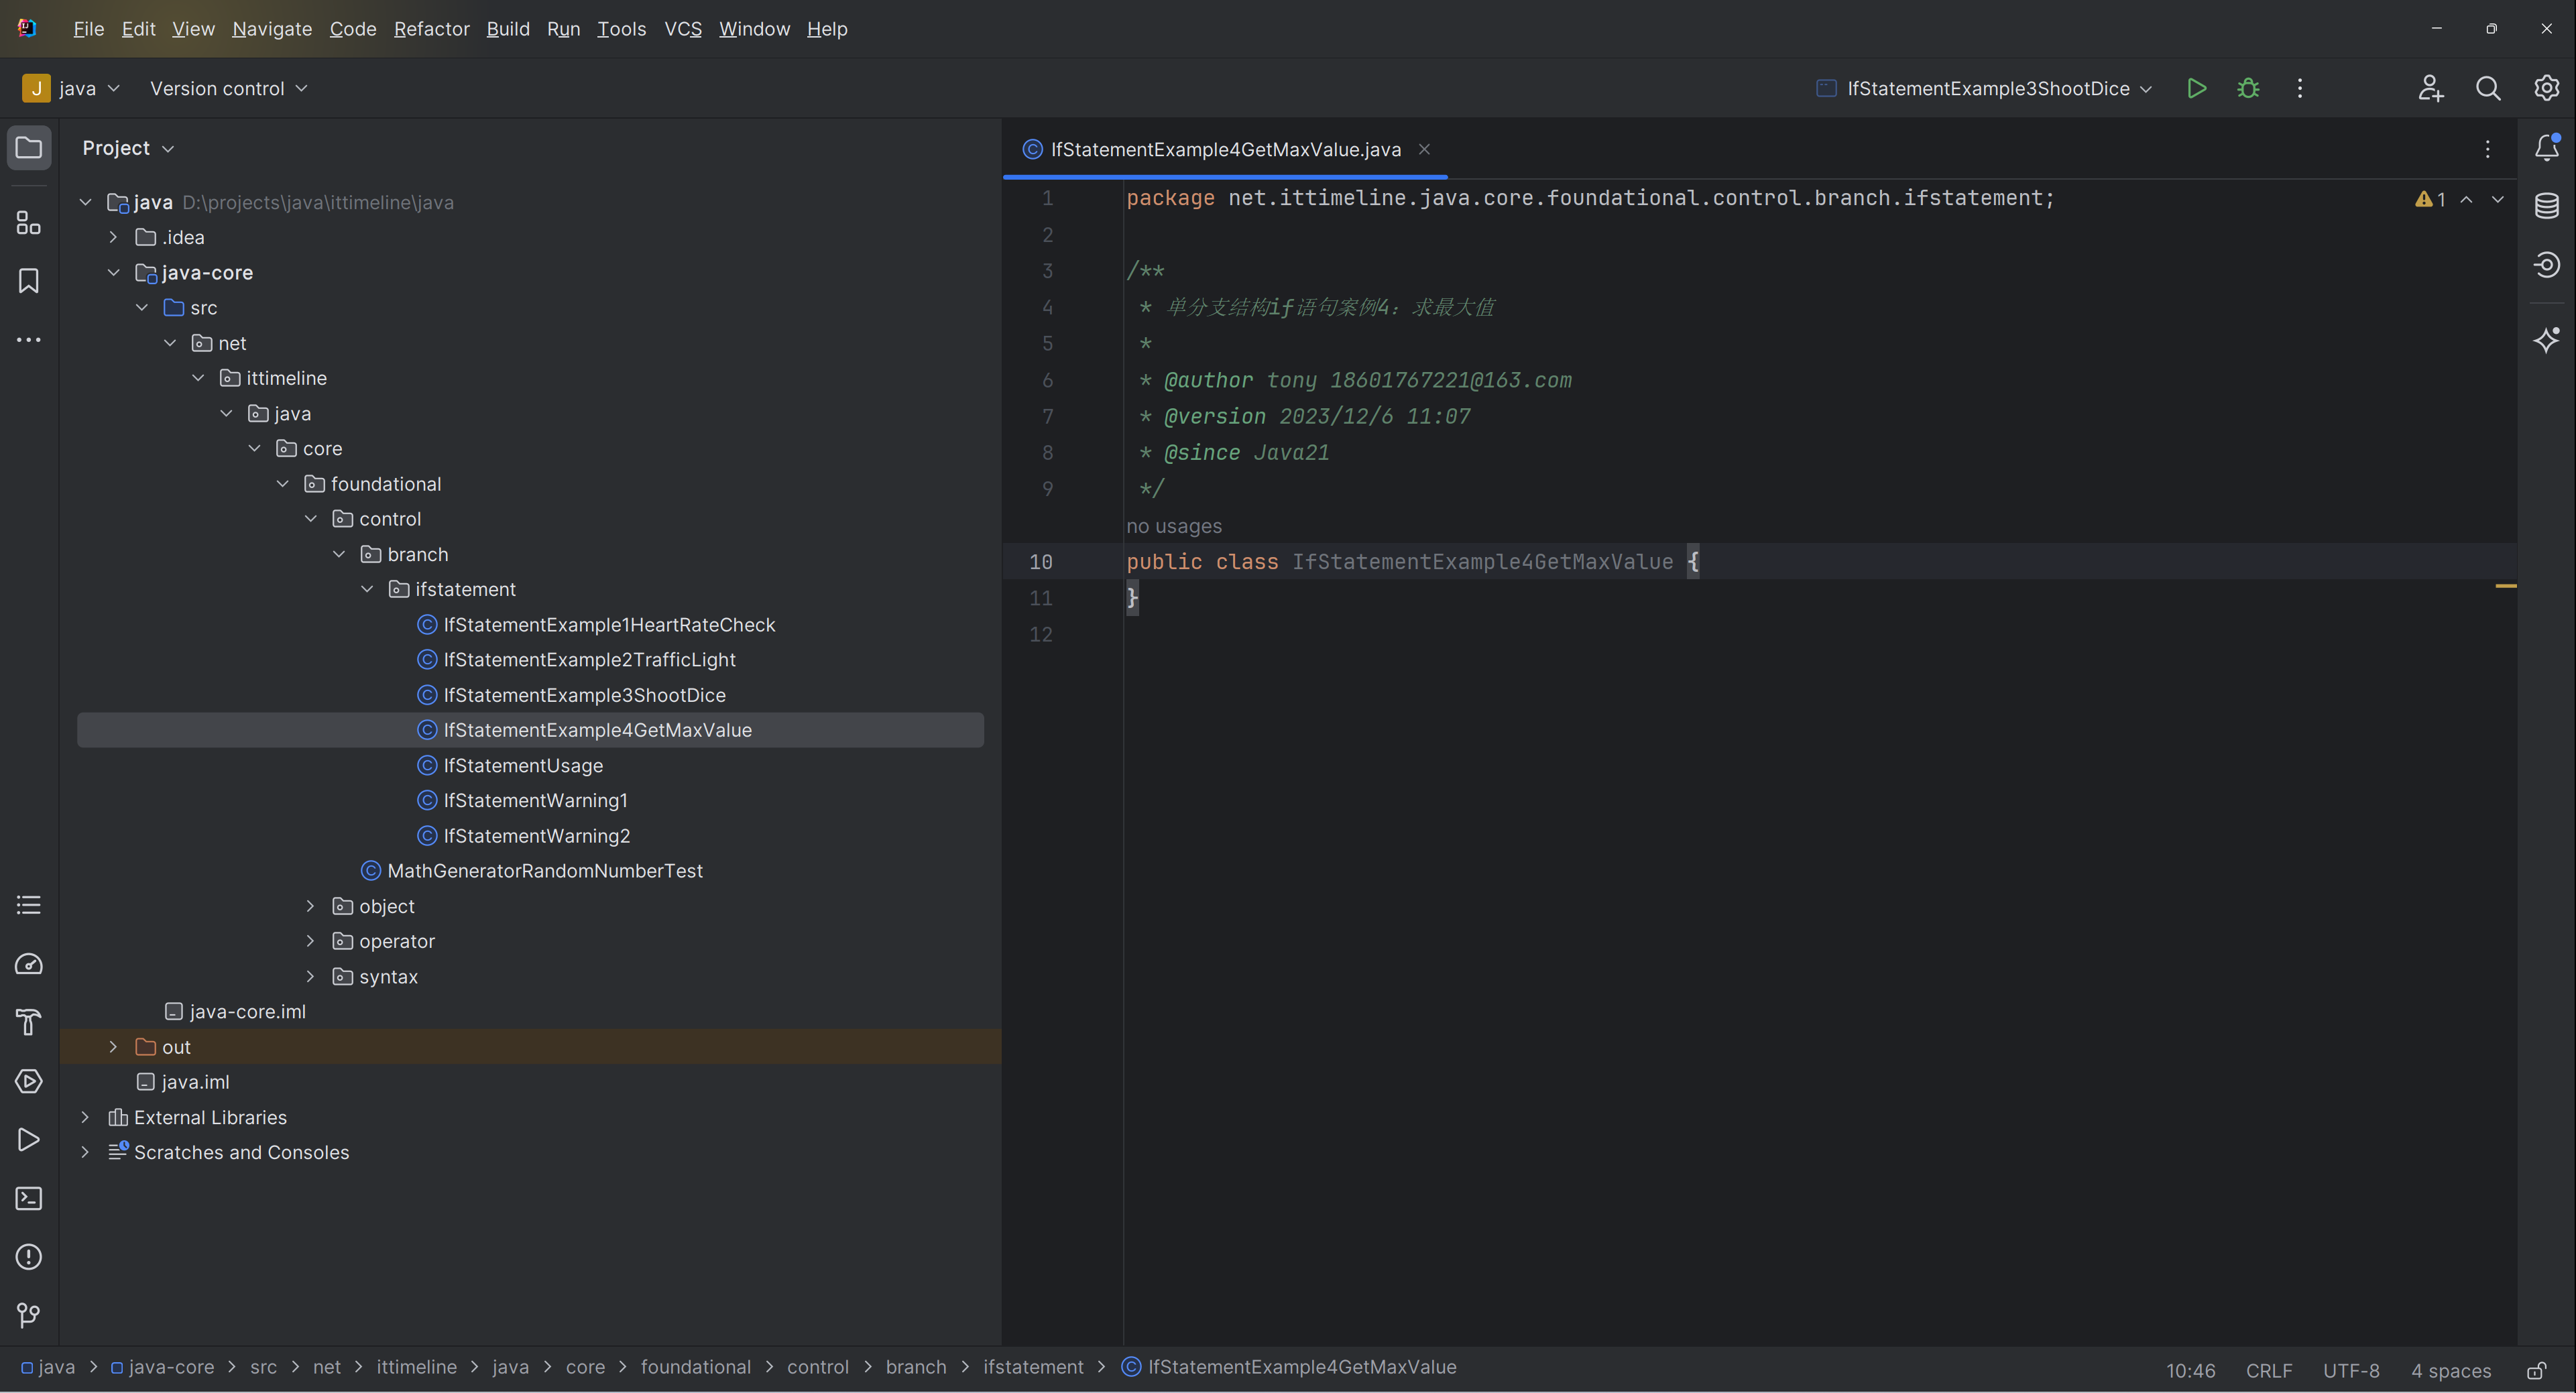Open more run actions menu
Viewport: 2576px width, 1393px height.
(2300, 89)
